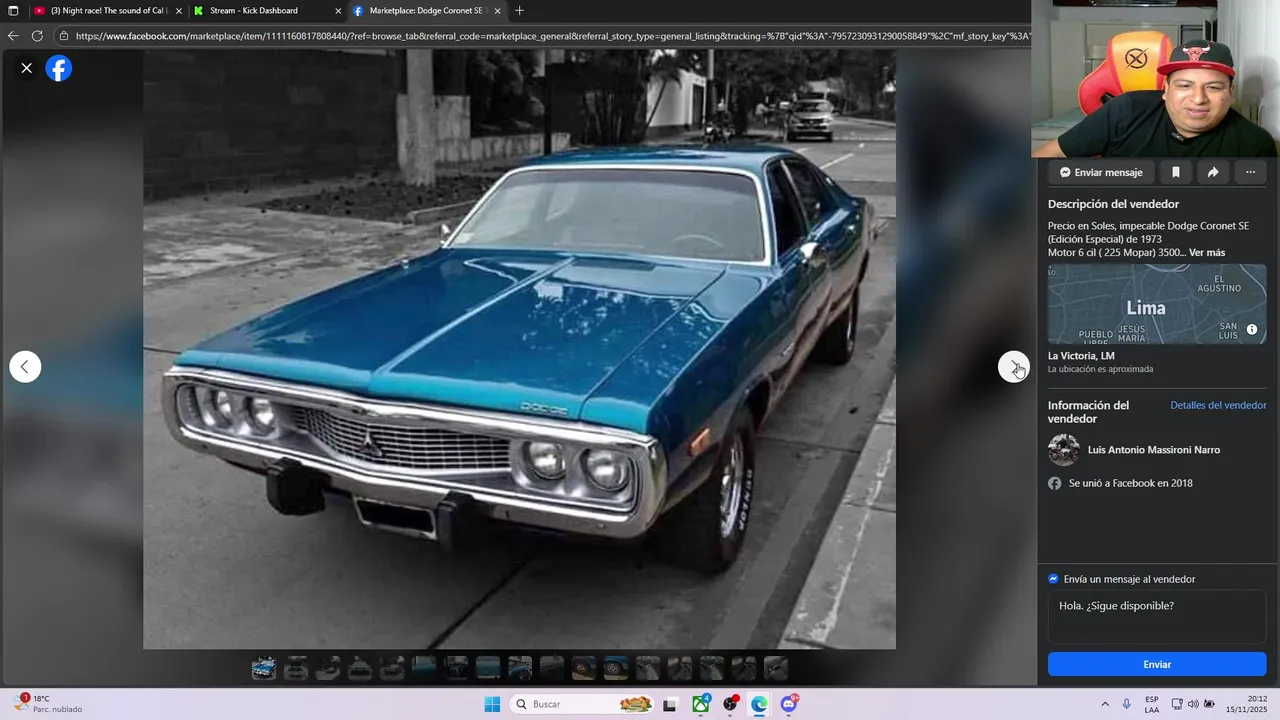Click the Facebook logo icon
1280x720 pixels.
(59, 68)
